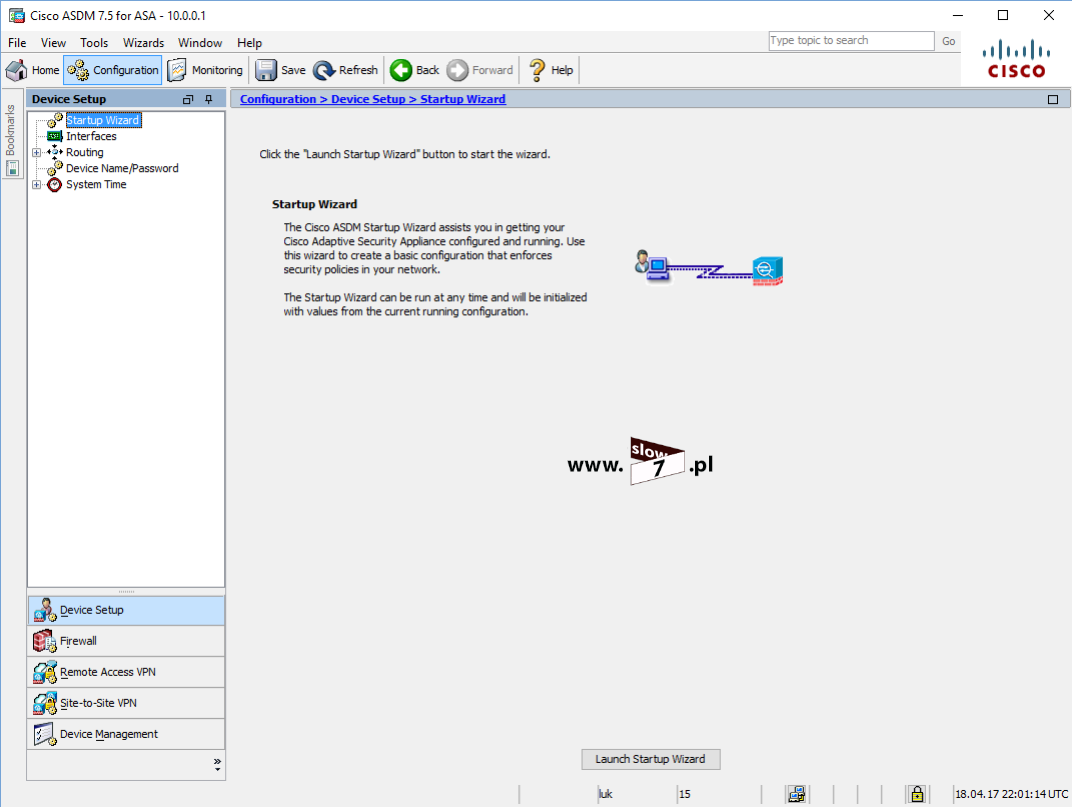Select Interfaces in Device Setup tree
The width and height of the screenshot is (1072, 807).
91,136
